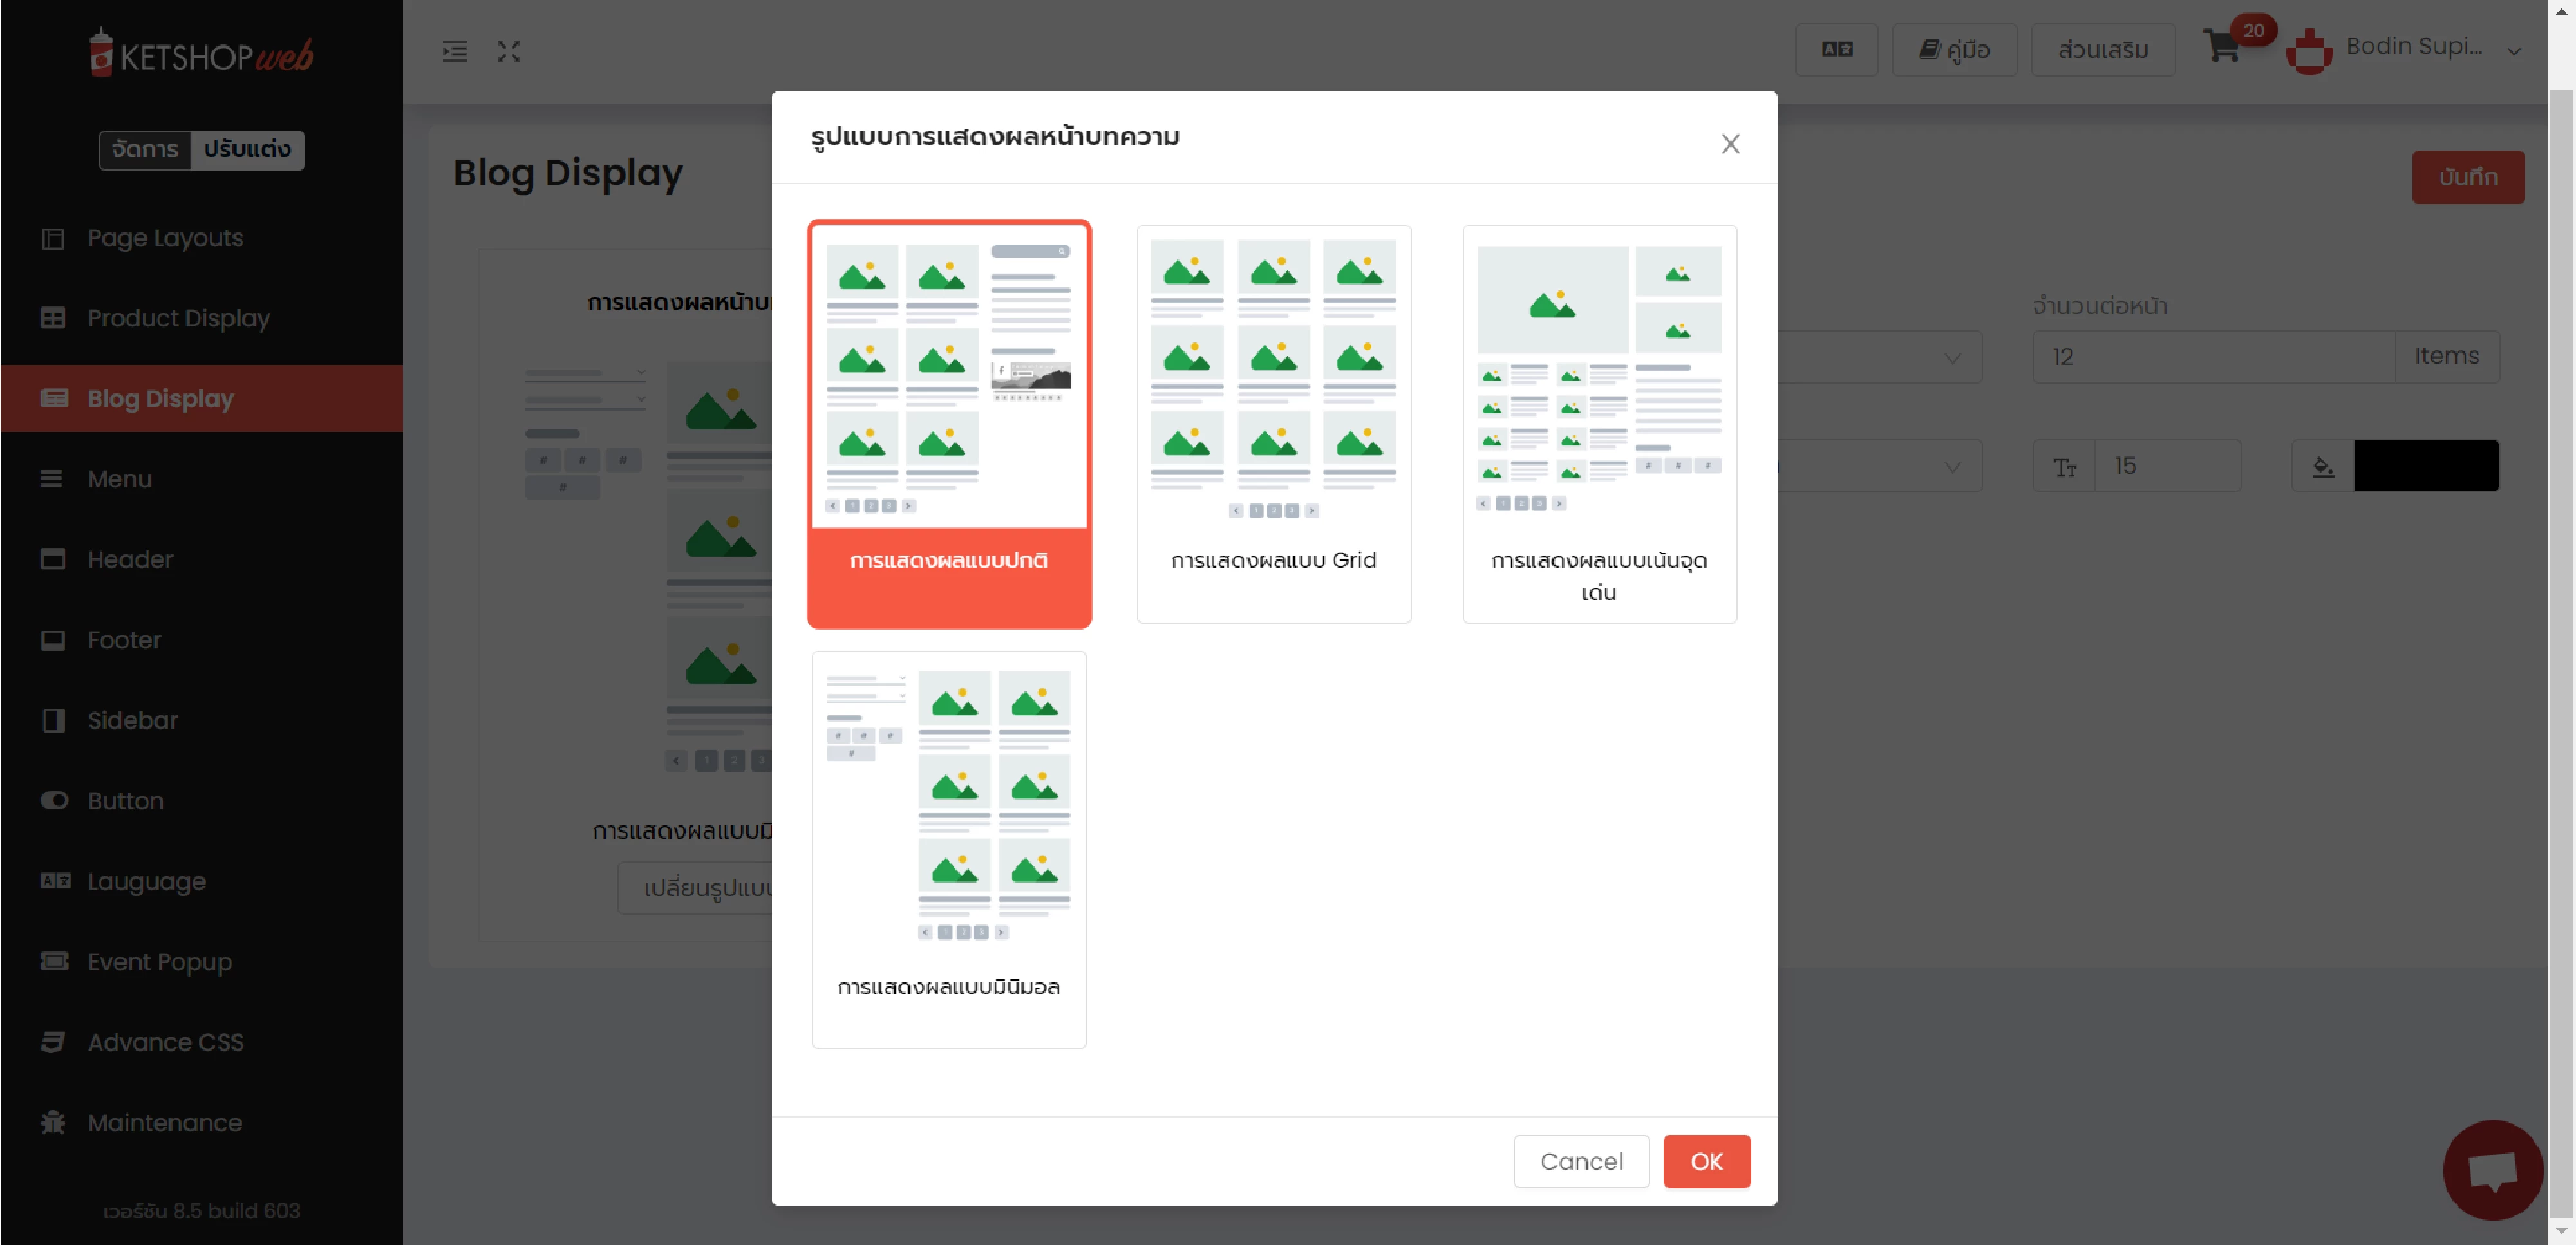Click the Lauguage sidebar icon

(x=55, y=881)
